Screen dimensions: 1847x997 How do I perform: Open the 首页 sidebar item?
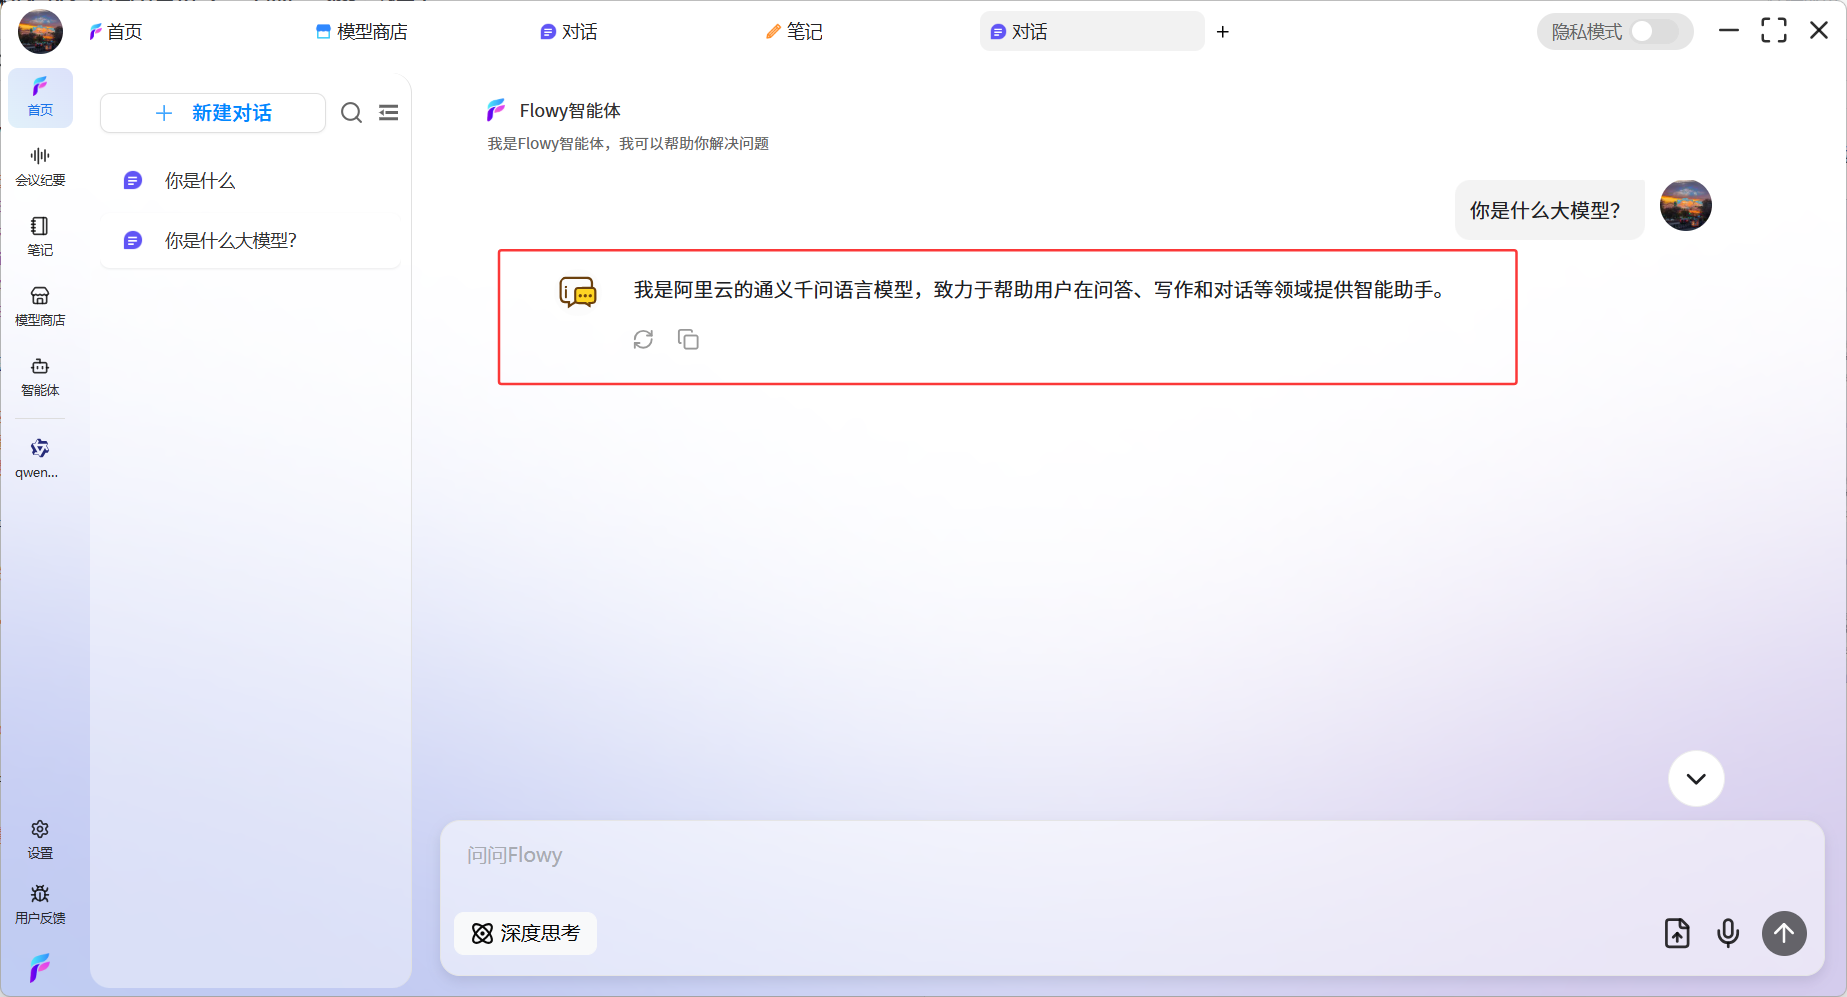40,97
